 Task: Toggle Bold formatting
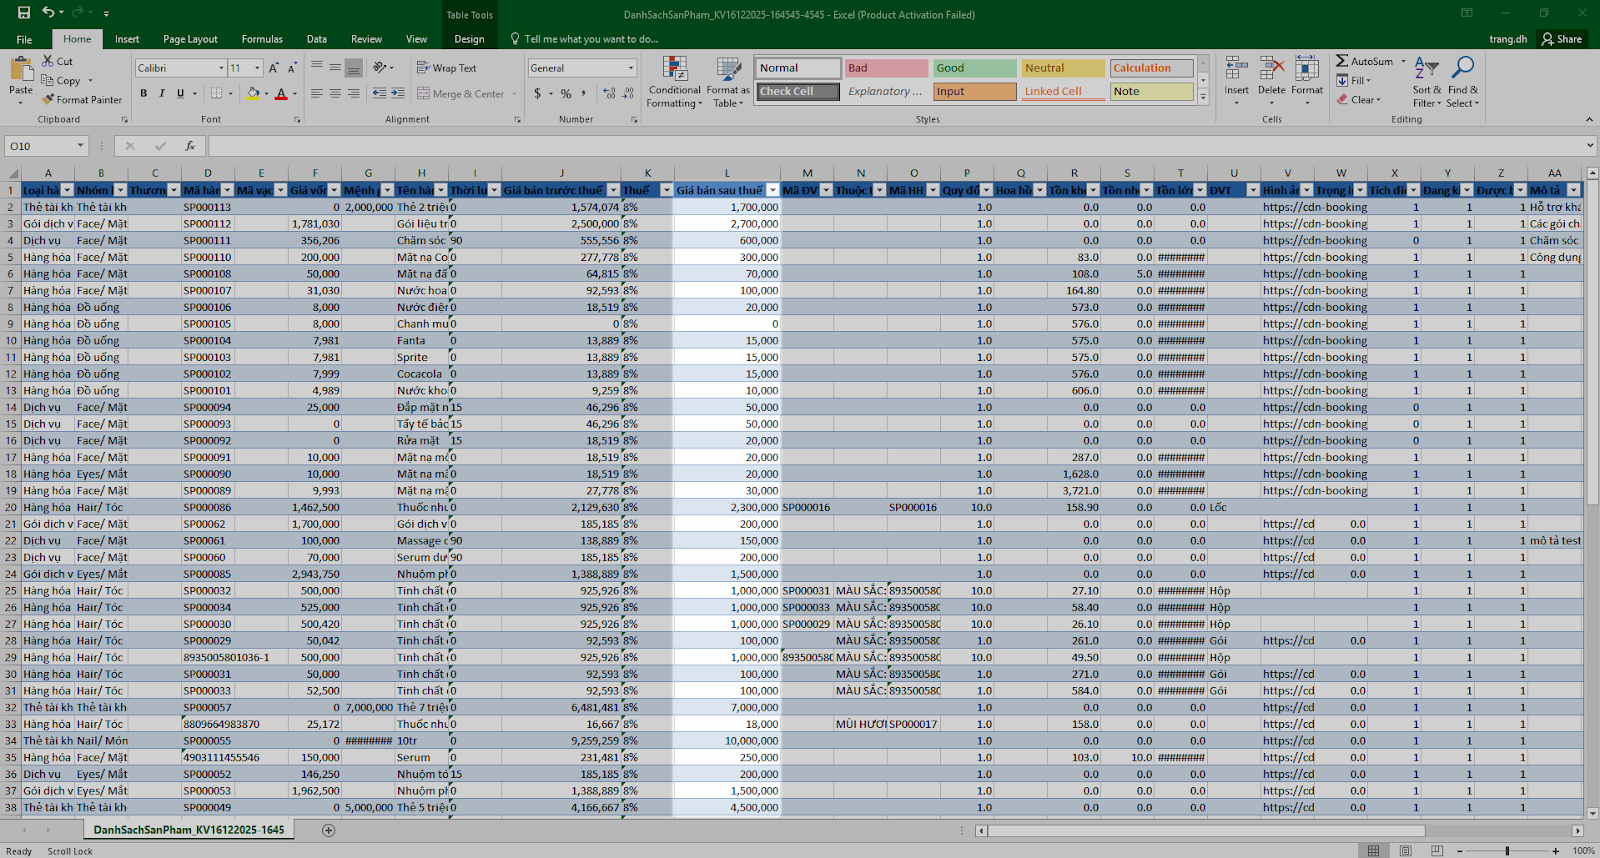[144, 93]
